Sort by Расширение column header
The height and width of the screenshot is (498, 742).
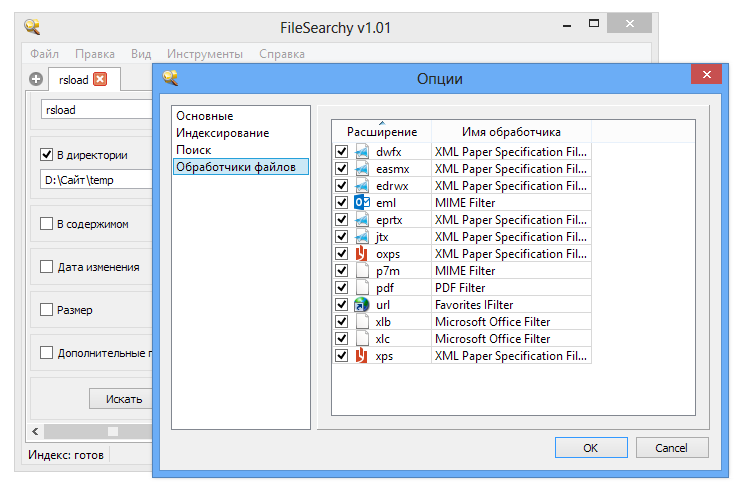(382, 132)
